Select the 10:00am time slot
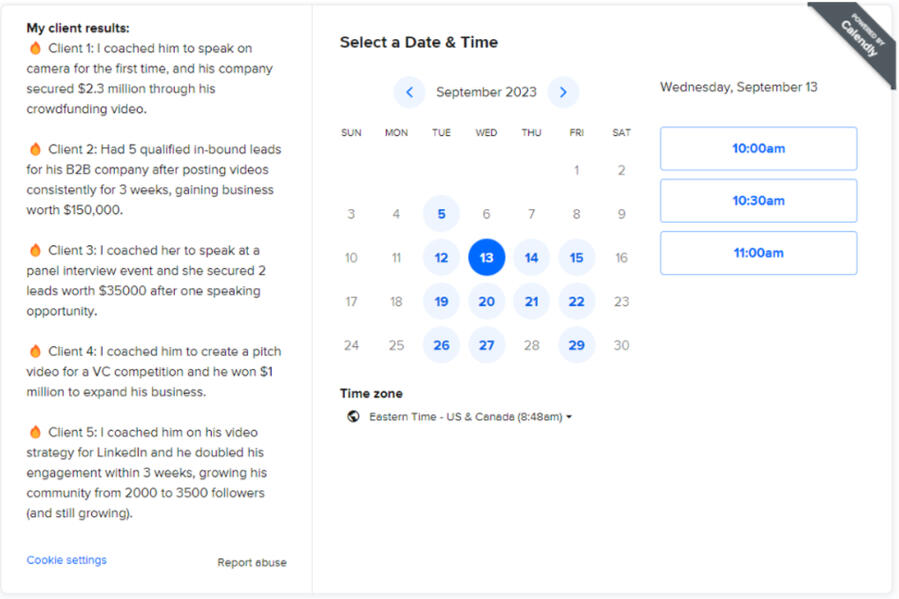The image size is (899, 599). click(x=758, y=148)
